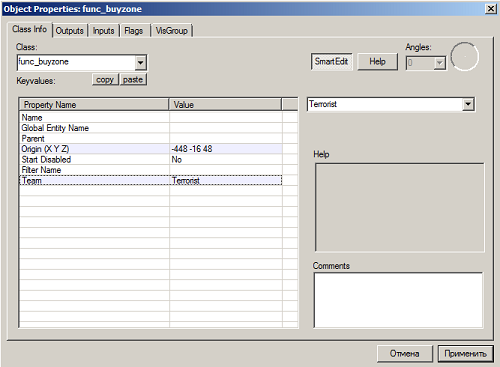The height and width of the screenshot is (367, 500).
Task: Select the Global Entity Name row
Action: (x=151, y=128)
